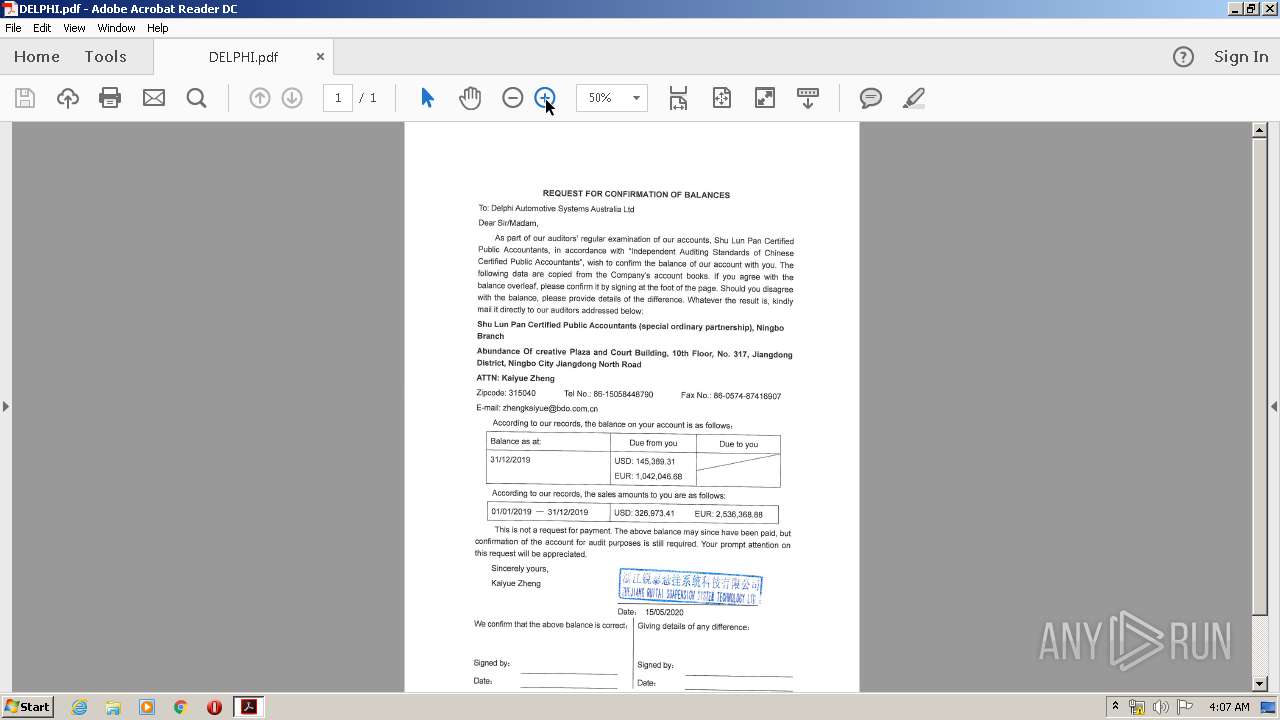Screen dimensions: 1280x720
Task: Click the Save file icon
Action: click(x=25, y=98)
